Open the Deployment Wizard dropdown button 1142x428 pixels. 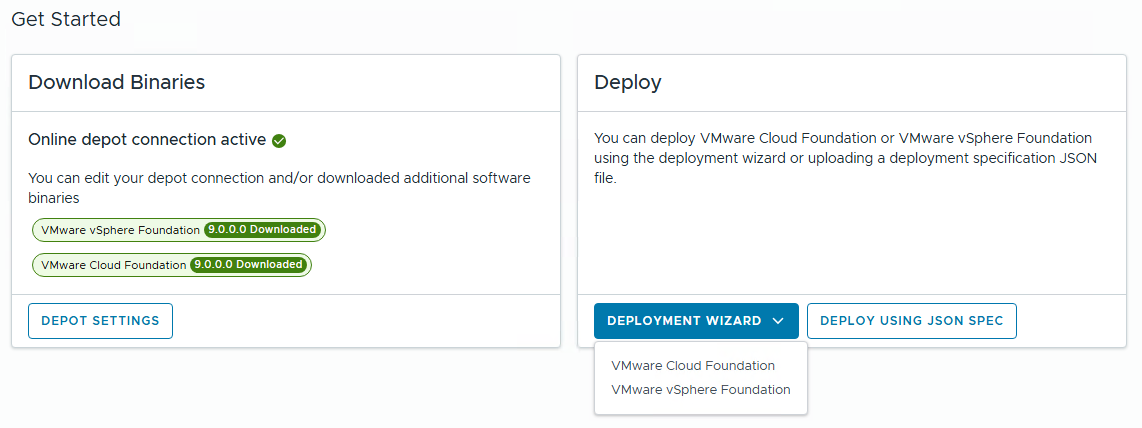click(695, 321)
